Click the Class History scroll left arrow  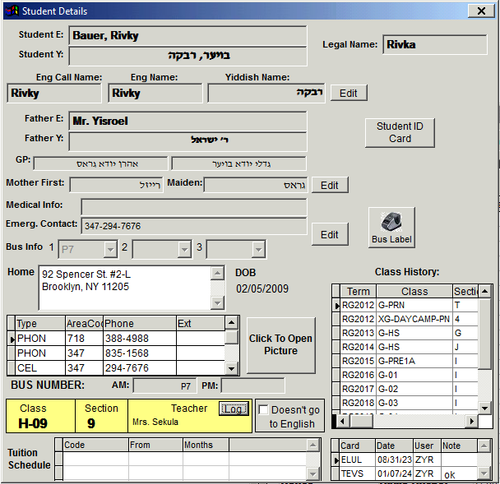pos(342,421)
